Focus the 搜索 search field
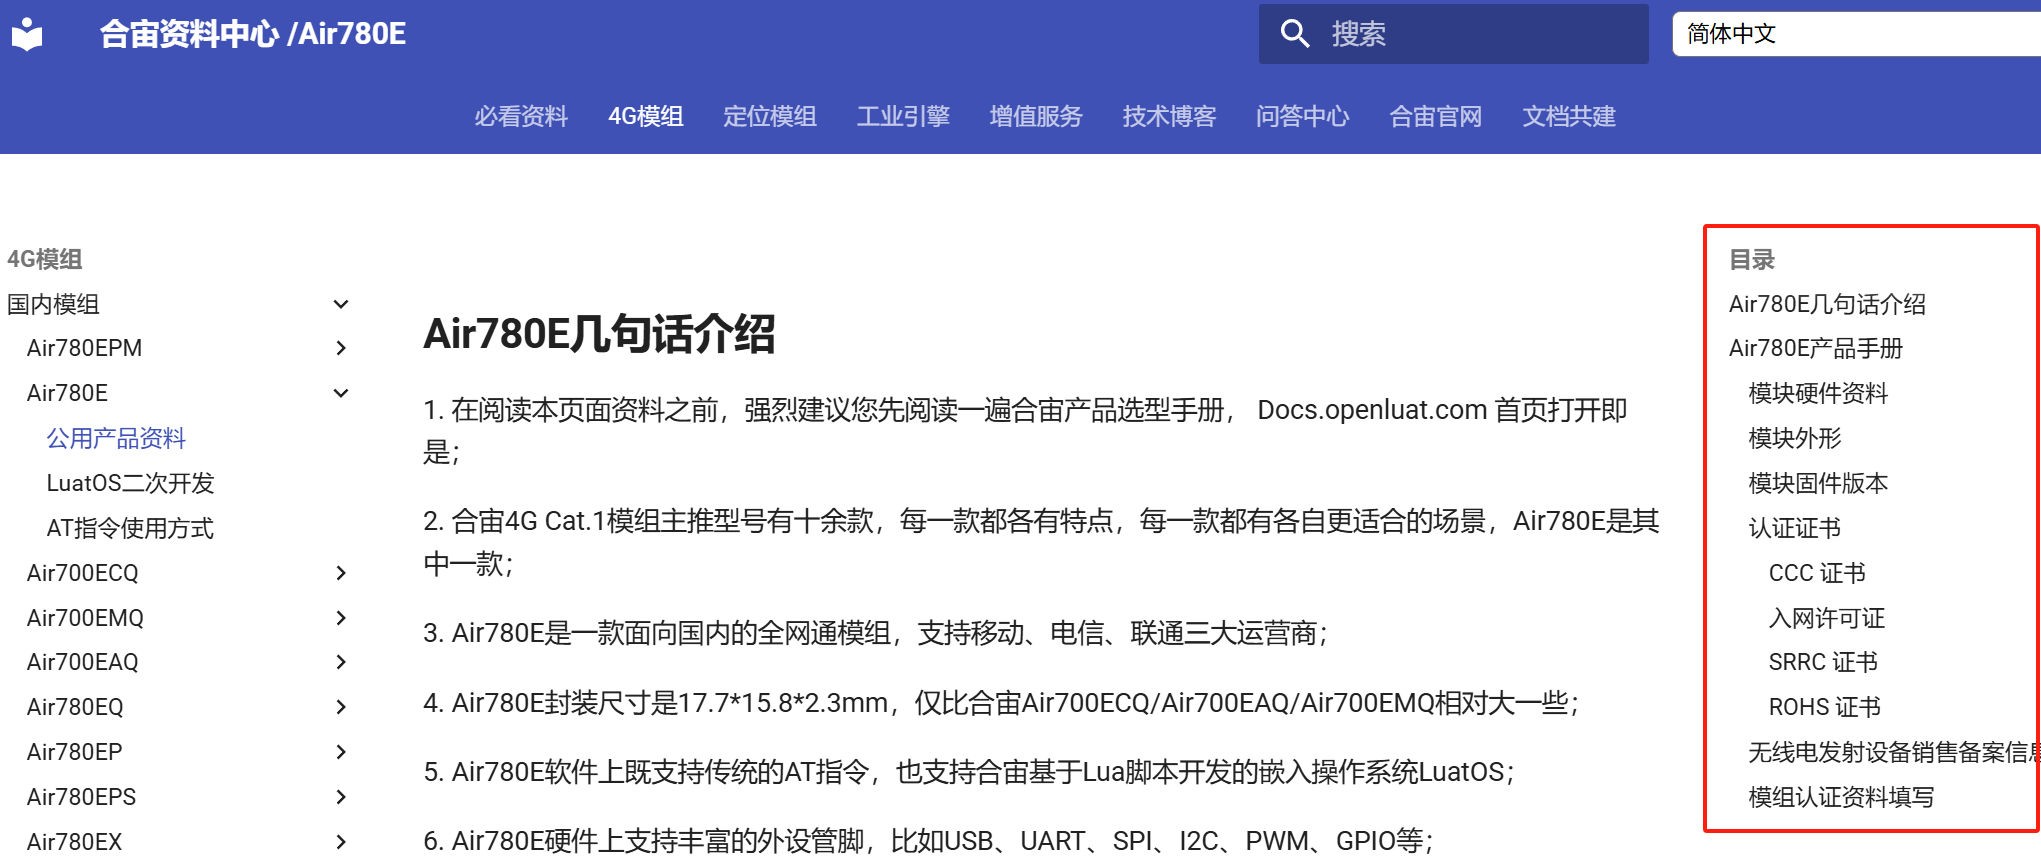The image size is (2041, 867). tap(1453, 34)
